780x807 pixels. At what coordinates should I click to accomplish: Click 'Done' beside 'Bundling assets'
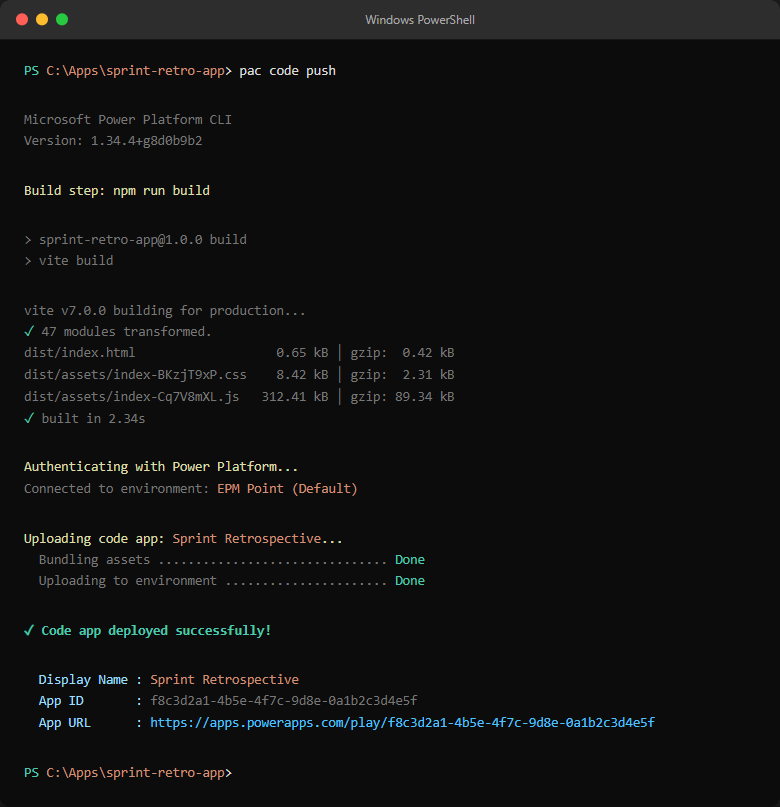409,559
